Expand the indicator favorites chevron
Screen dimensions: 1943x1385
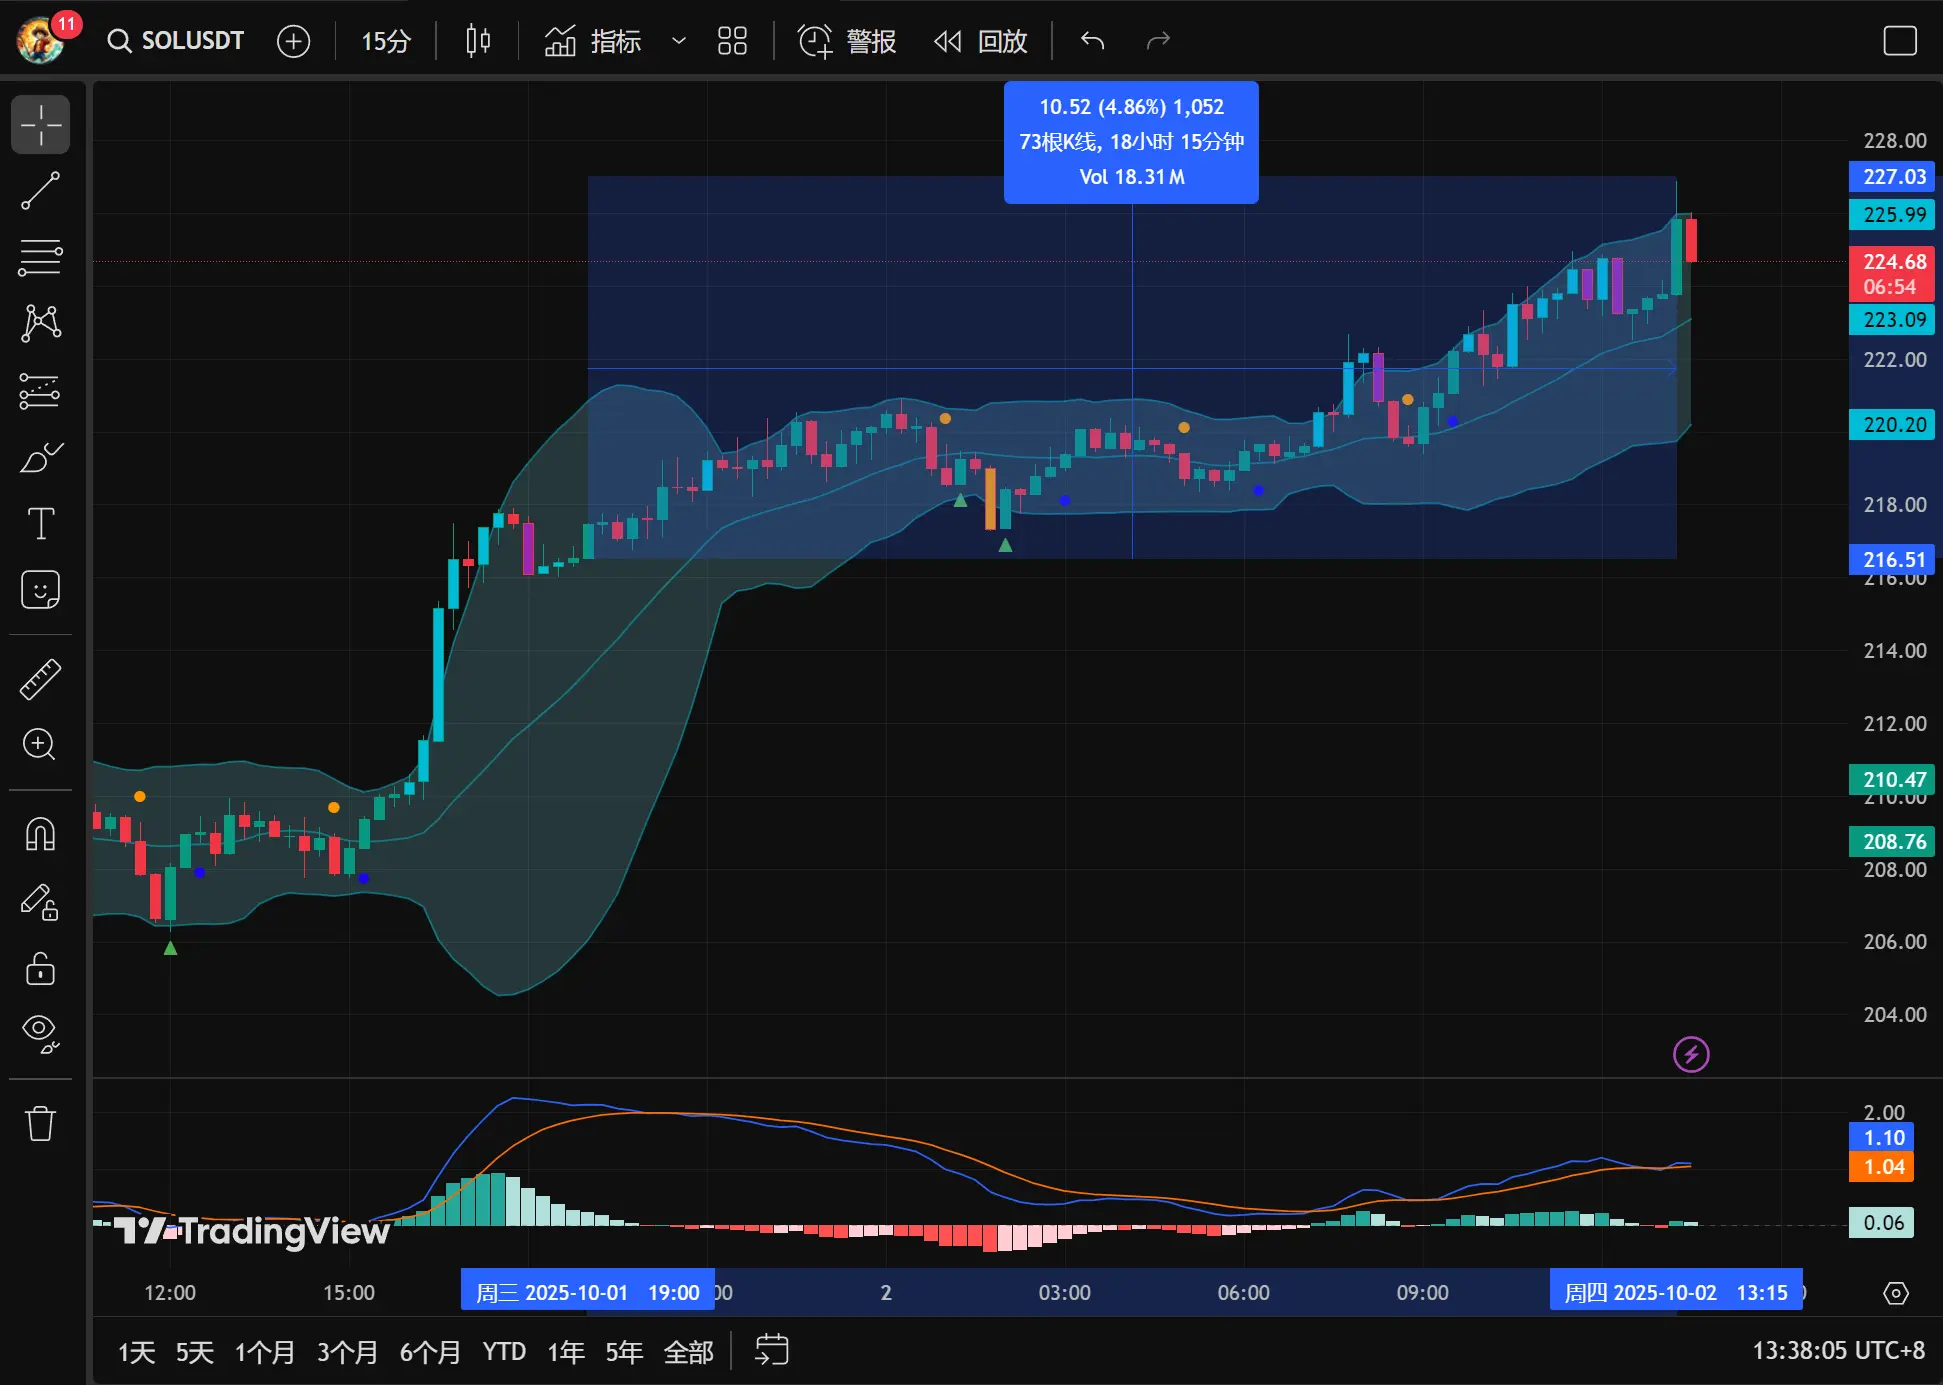[679, 41]
